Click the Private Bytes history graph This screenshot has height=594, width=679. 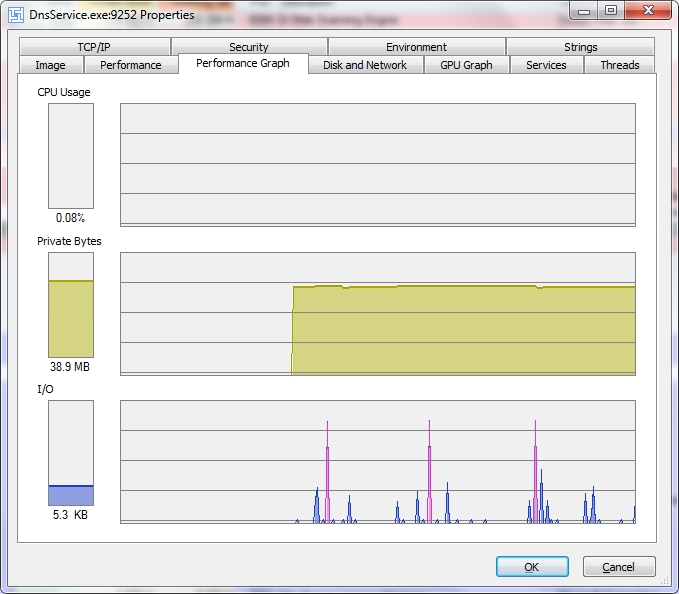pos(378,313)
